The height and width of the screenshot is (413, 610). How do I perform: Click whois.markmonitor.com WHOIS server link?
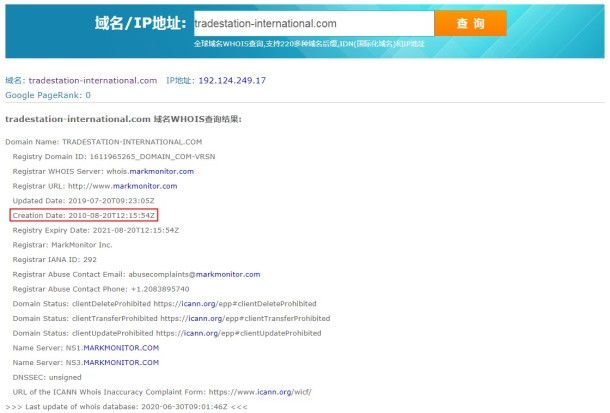click(x=161, y=172)
